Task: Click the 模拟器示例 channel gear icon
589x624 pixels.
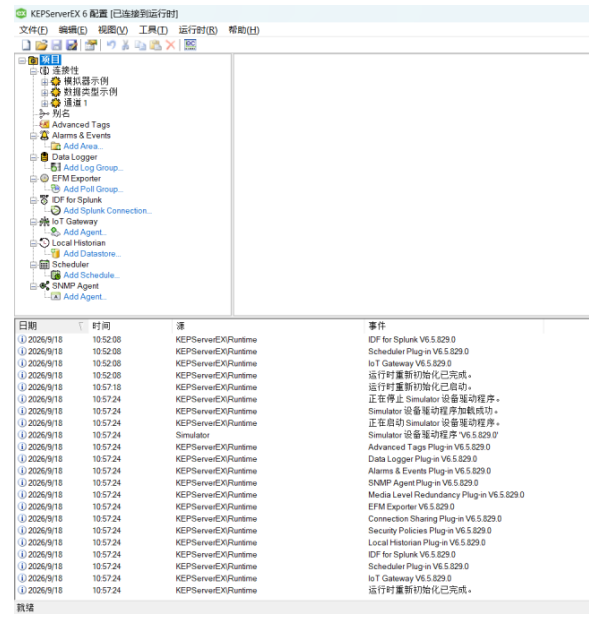Action: pyautogui.click(x=56, y=82)
